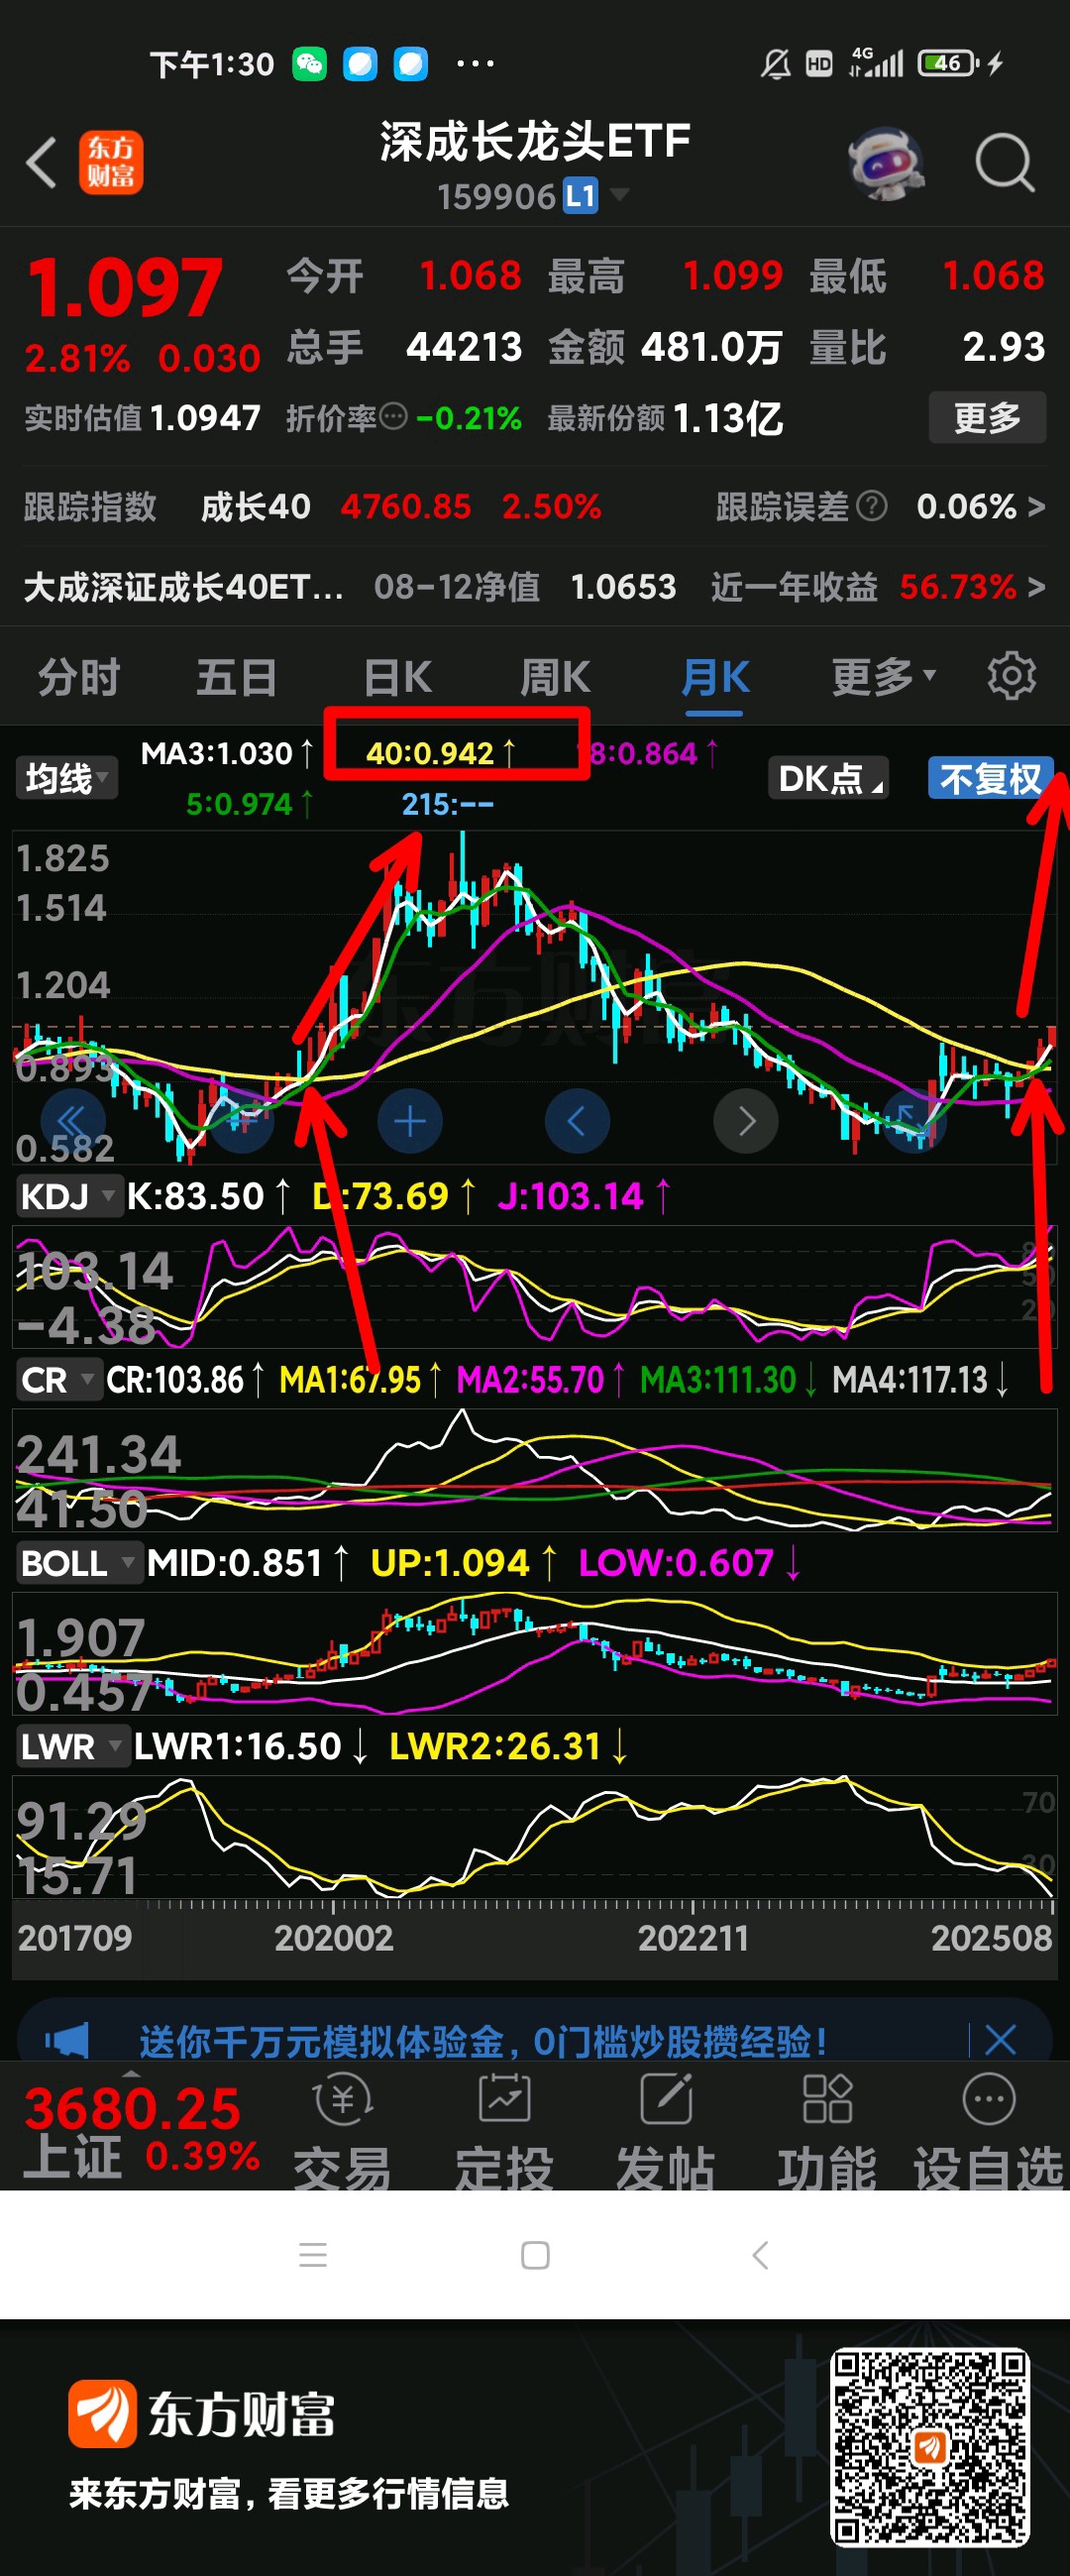This screenshot has height=2576, width=1070.
Task: Tap UP:1.094 BOLL value
Action: point(462,1563)
